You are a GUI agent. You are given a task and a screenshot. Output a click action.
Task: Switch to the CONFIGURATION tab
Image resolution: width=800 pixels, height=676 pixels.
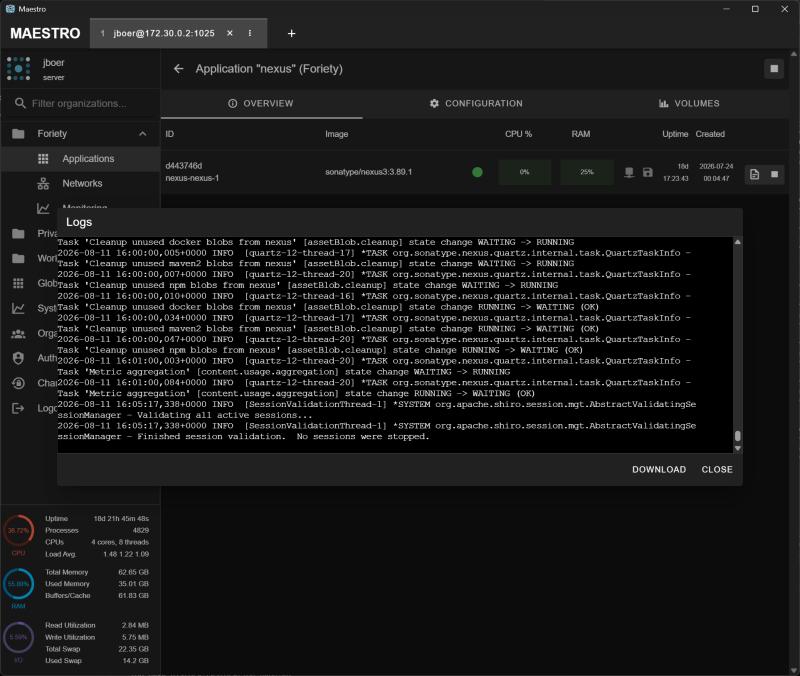(x=476, y=104)
